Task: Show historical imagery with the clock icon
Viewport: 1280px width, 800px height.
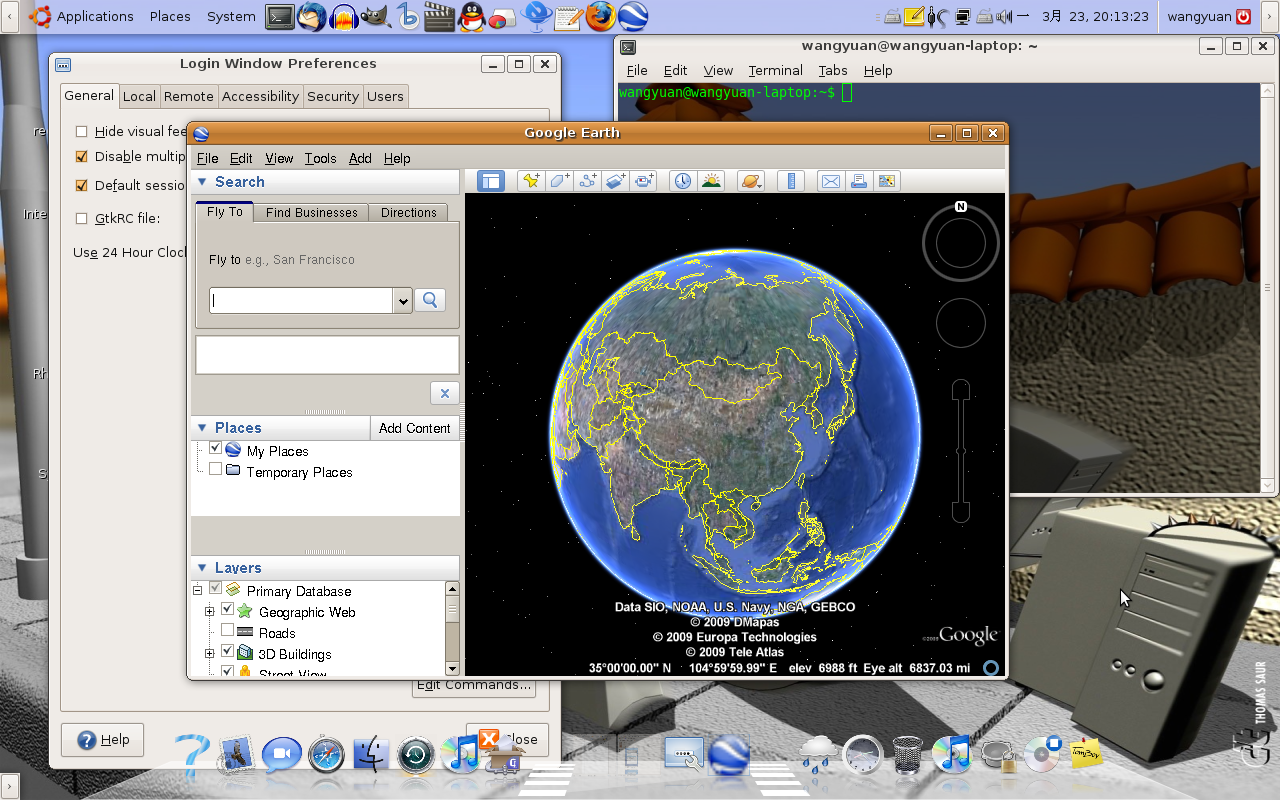Action: (x=682, y=181)
